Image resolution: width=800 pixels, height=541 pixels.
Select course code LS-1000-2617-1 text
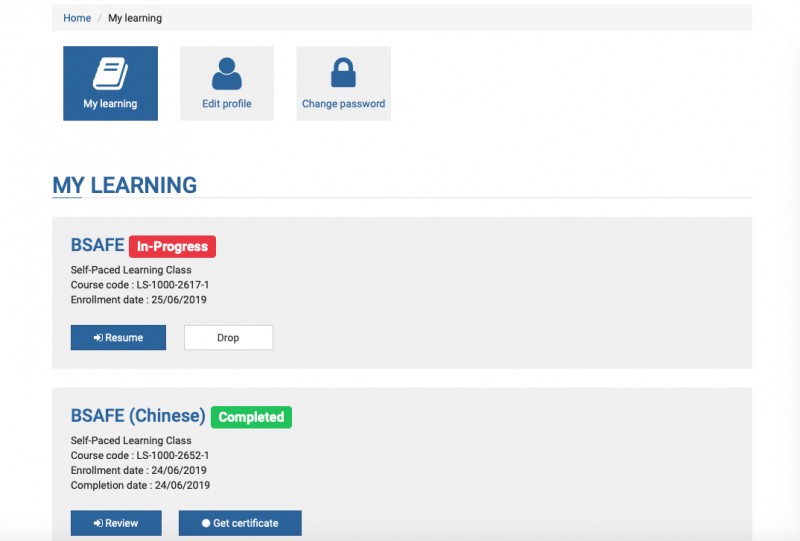tap(172, 285)
